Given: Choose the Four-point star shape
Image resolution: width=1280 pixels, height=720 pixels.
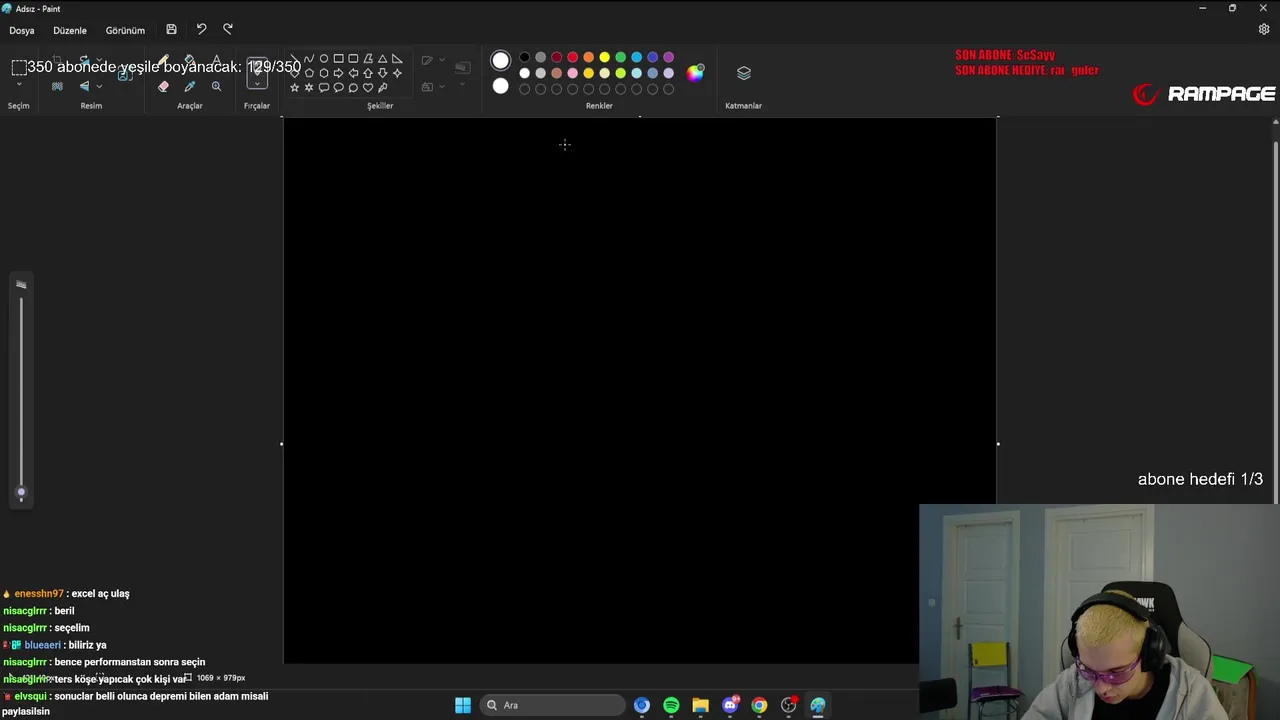Looking at the screenshot, I should click(397, 73).
